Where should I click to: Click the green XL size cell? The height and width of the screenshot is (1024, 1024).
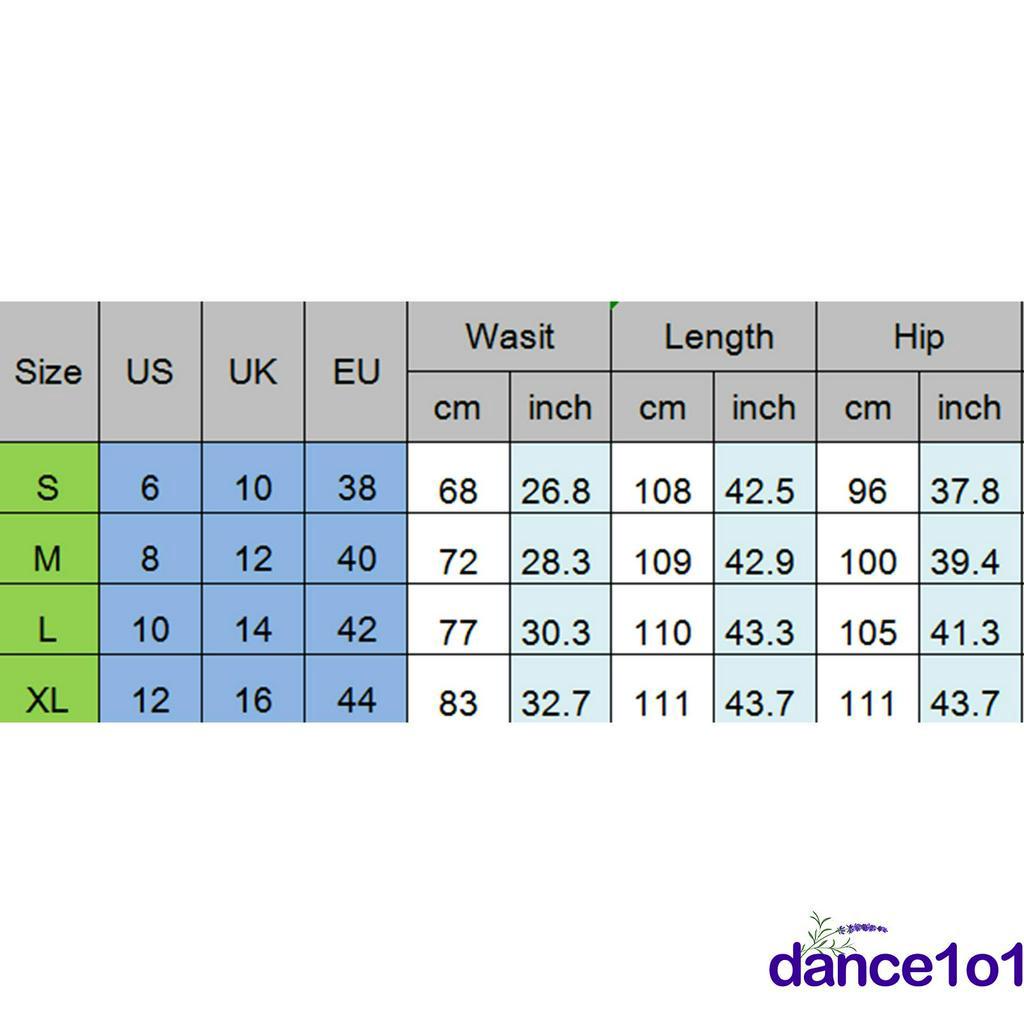(x=48, y=699)
